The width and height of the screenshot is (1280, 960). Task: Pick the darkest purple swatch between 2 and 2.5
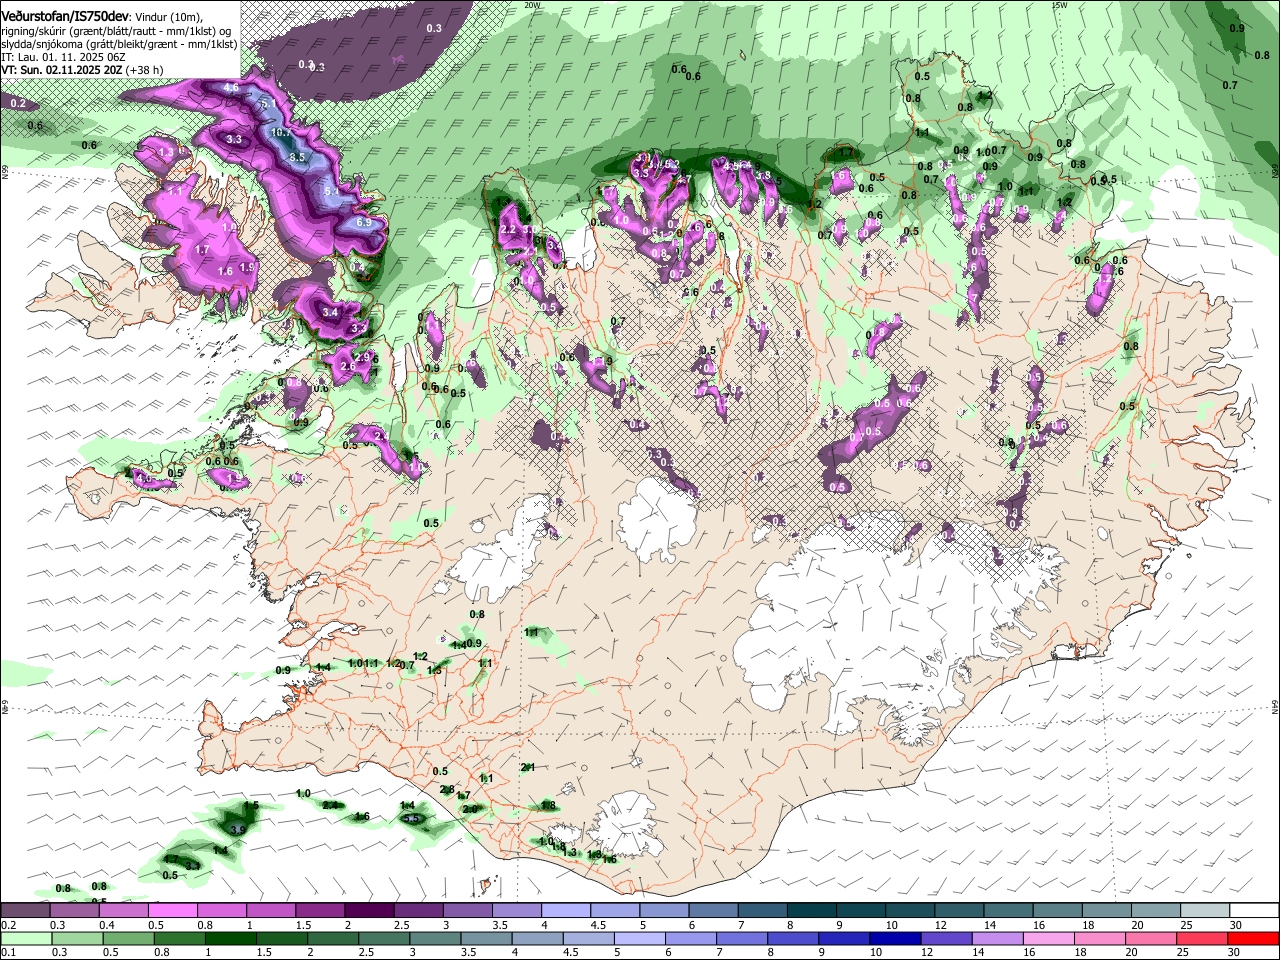pos(371,911)
